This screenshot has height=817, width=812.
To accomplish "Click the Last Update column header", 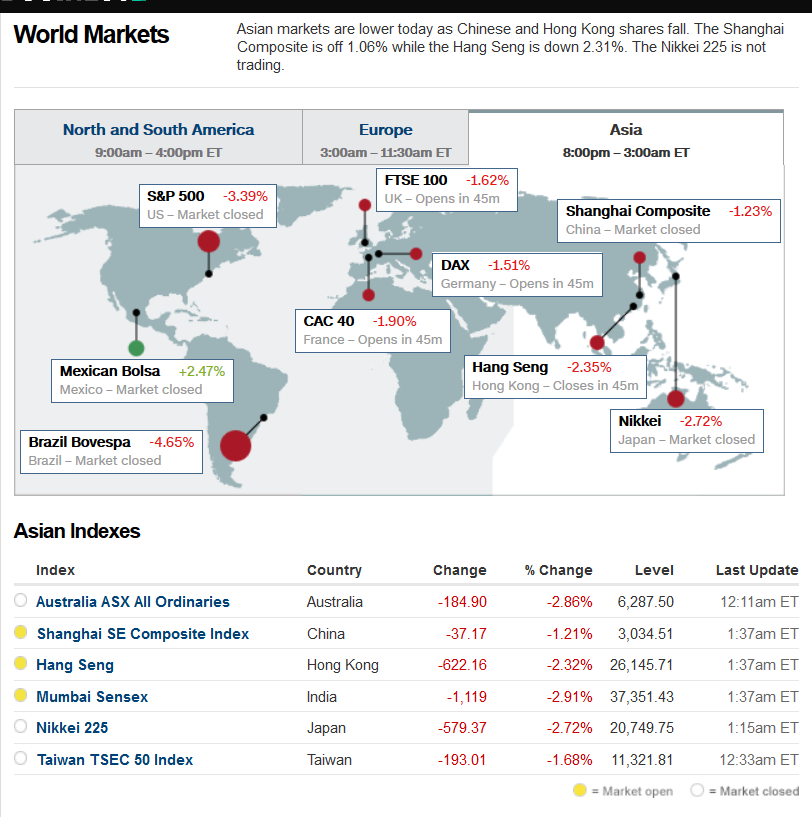I will [757, 570].
